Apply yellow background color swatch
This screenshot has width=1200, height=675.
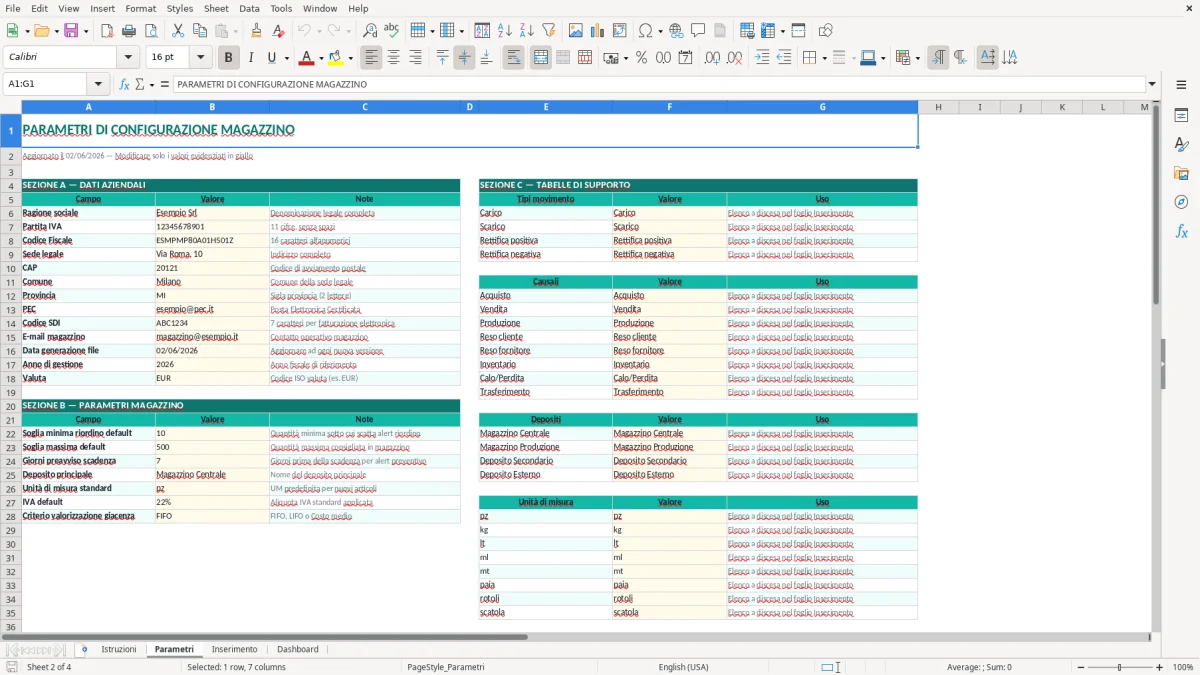coord(336,58)
